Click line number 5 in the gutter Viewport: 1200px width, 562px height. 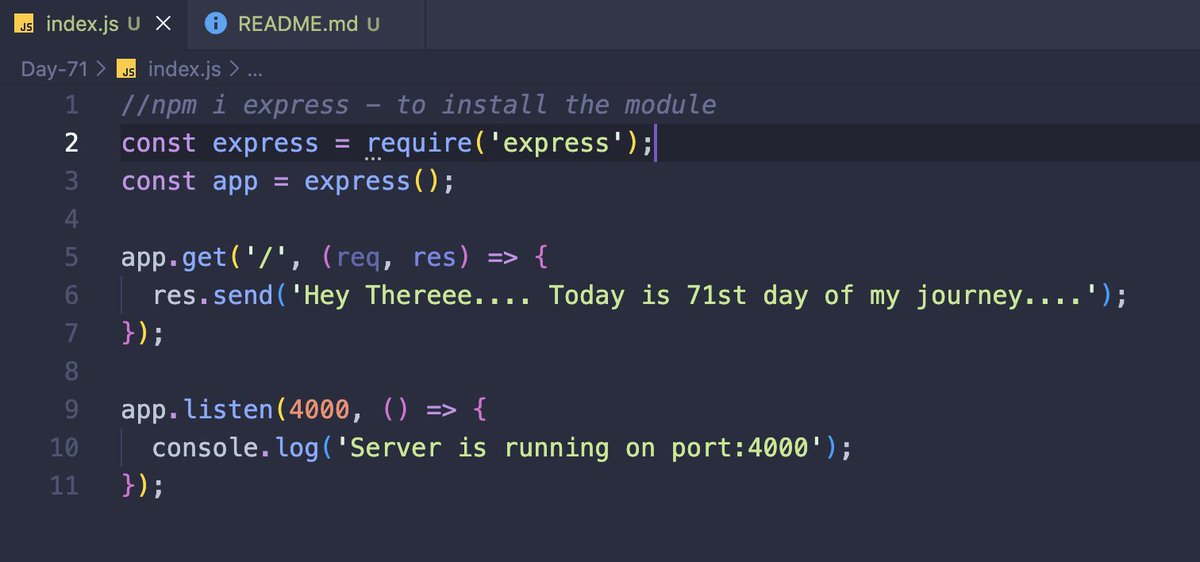70,257
